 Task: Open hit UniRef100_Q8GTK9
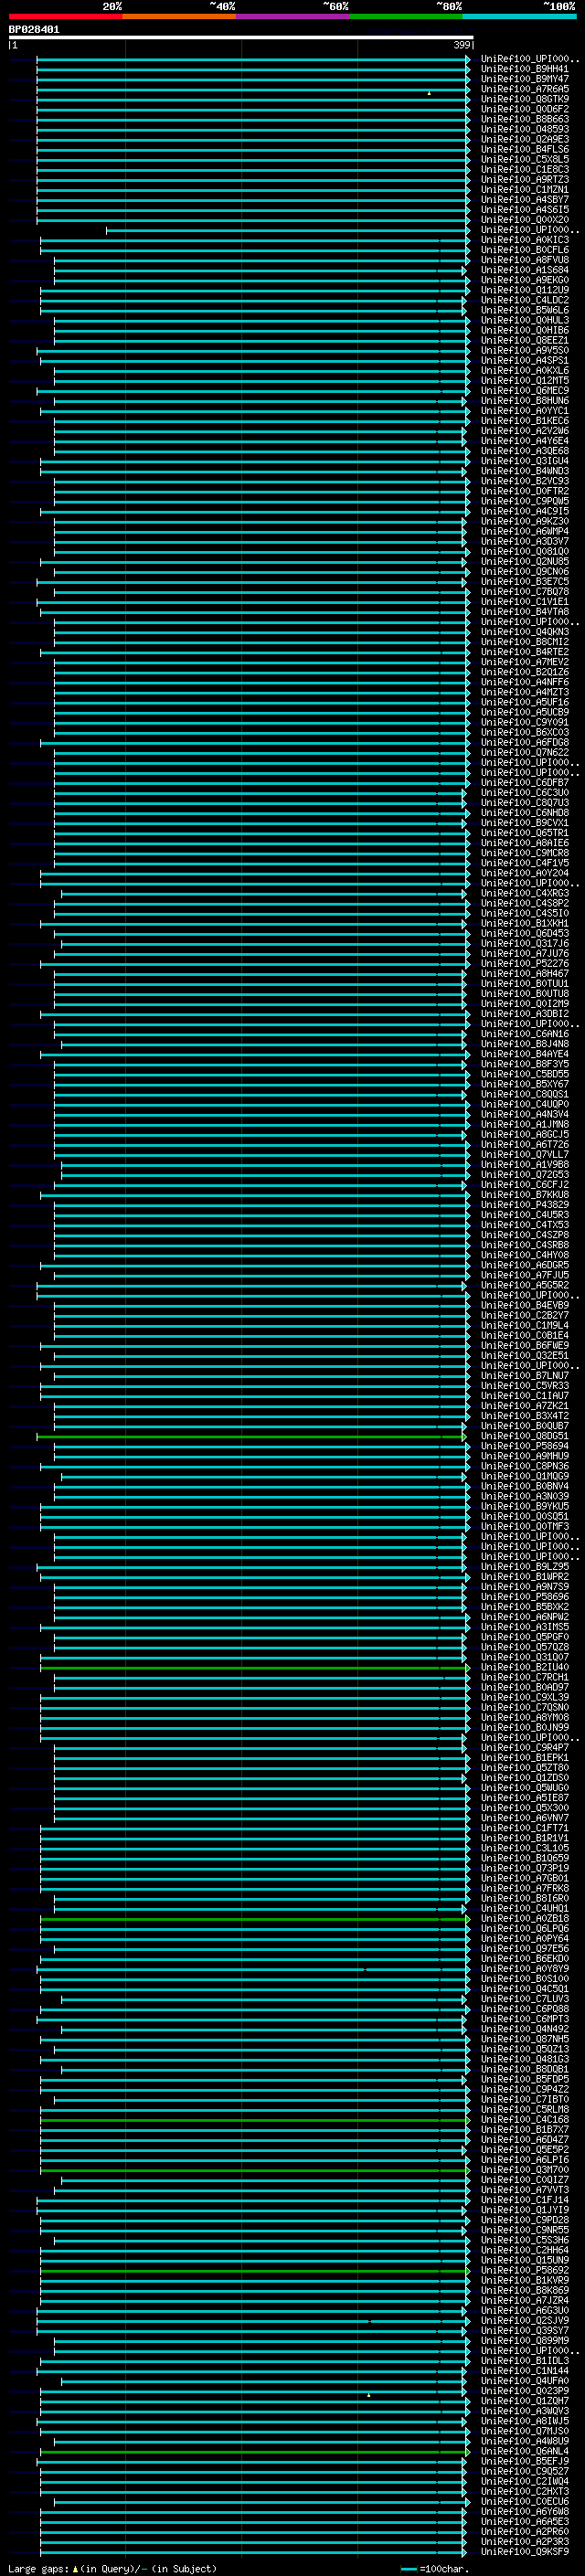pyautogui.click(x=525, y=100)
